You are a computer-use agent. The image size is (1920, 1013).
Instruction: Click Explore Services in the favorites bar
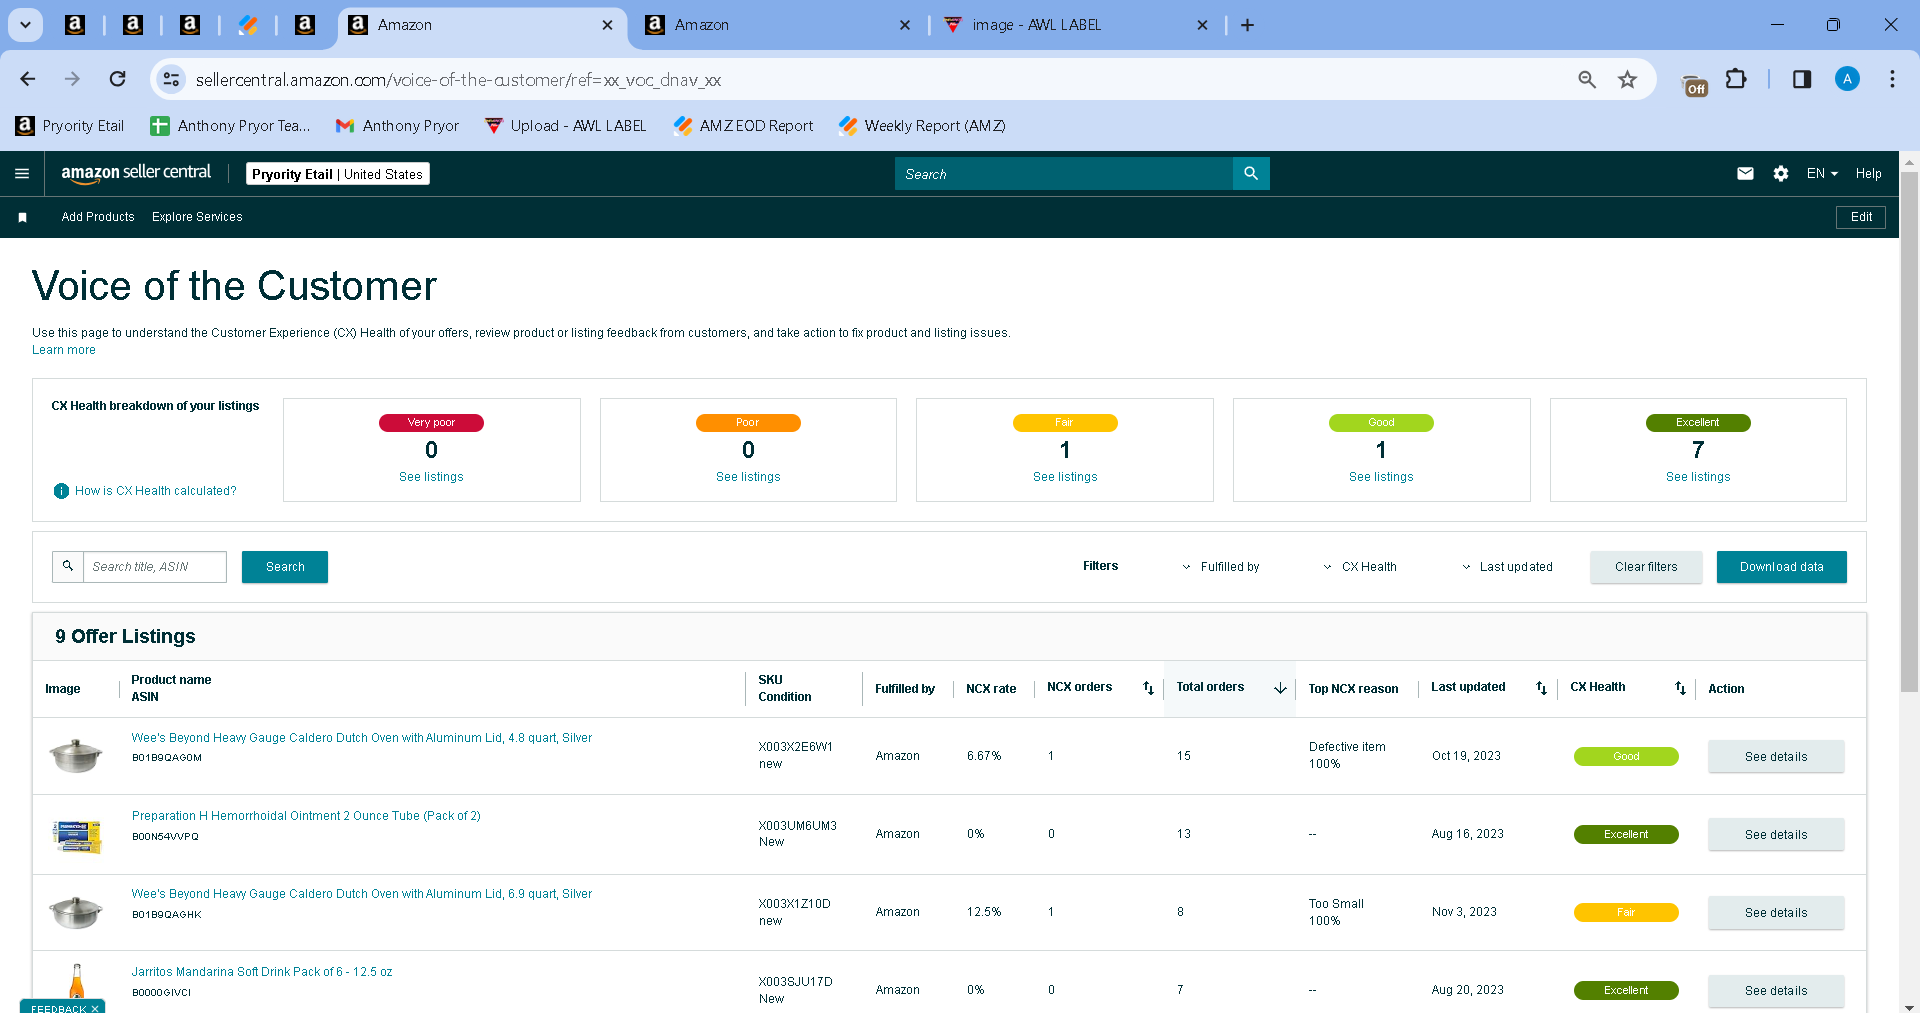pyautogui.click(x=197, y=217)
